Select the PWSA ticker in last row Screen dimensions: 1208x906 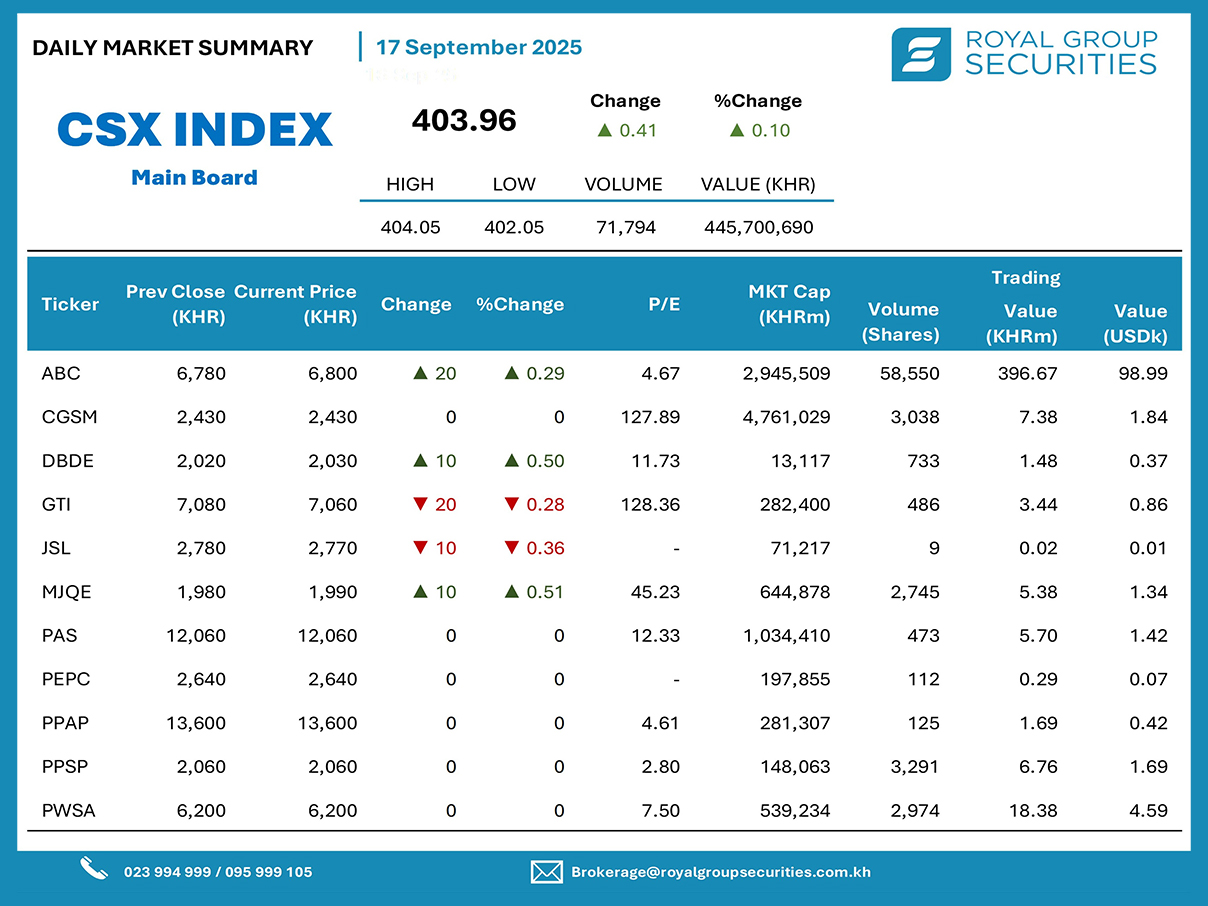(69, 811)
